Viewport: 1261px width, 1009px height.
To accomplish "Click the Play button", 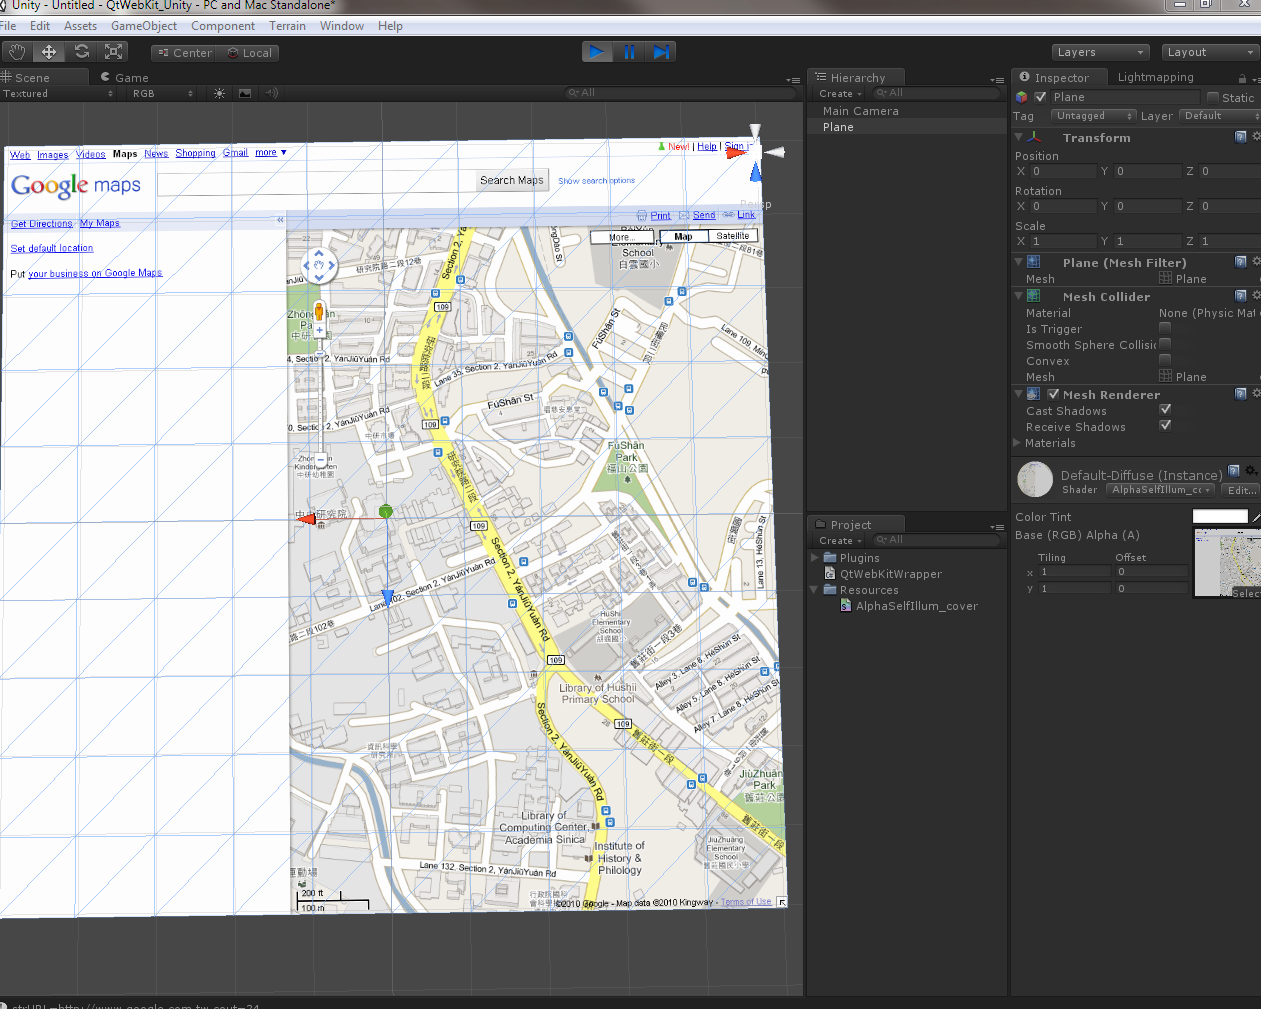I will 597,52.
